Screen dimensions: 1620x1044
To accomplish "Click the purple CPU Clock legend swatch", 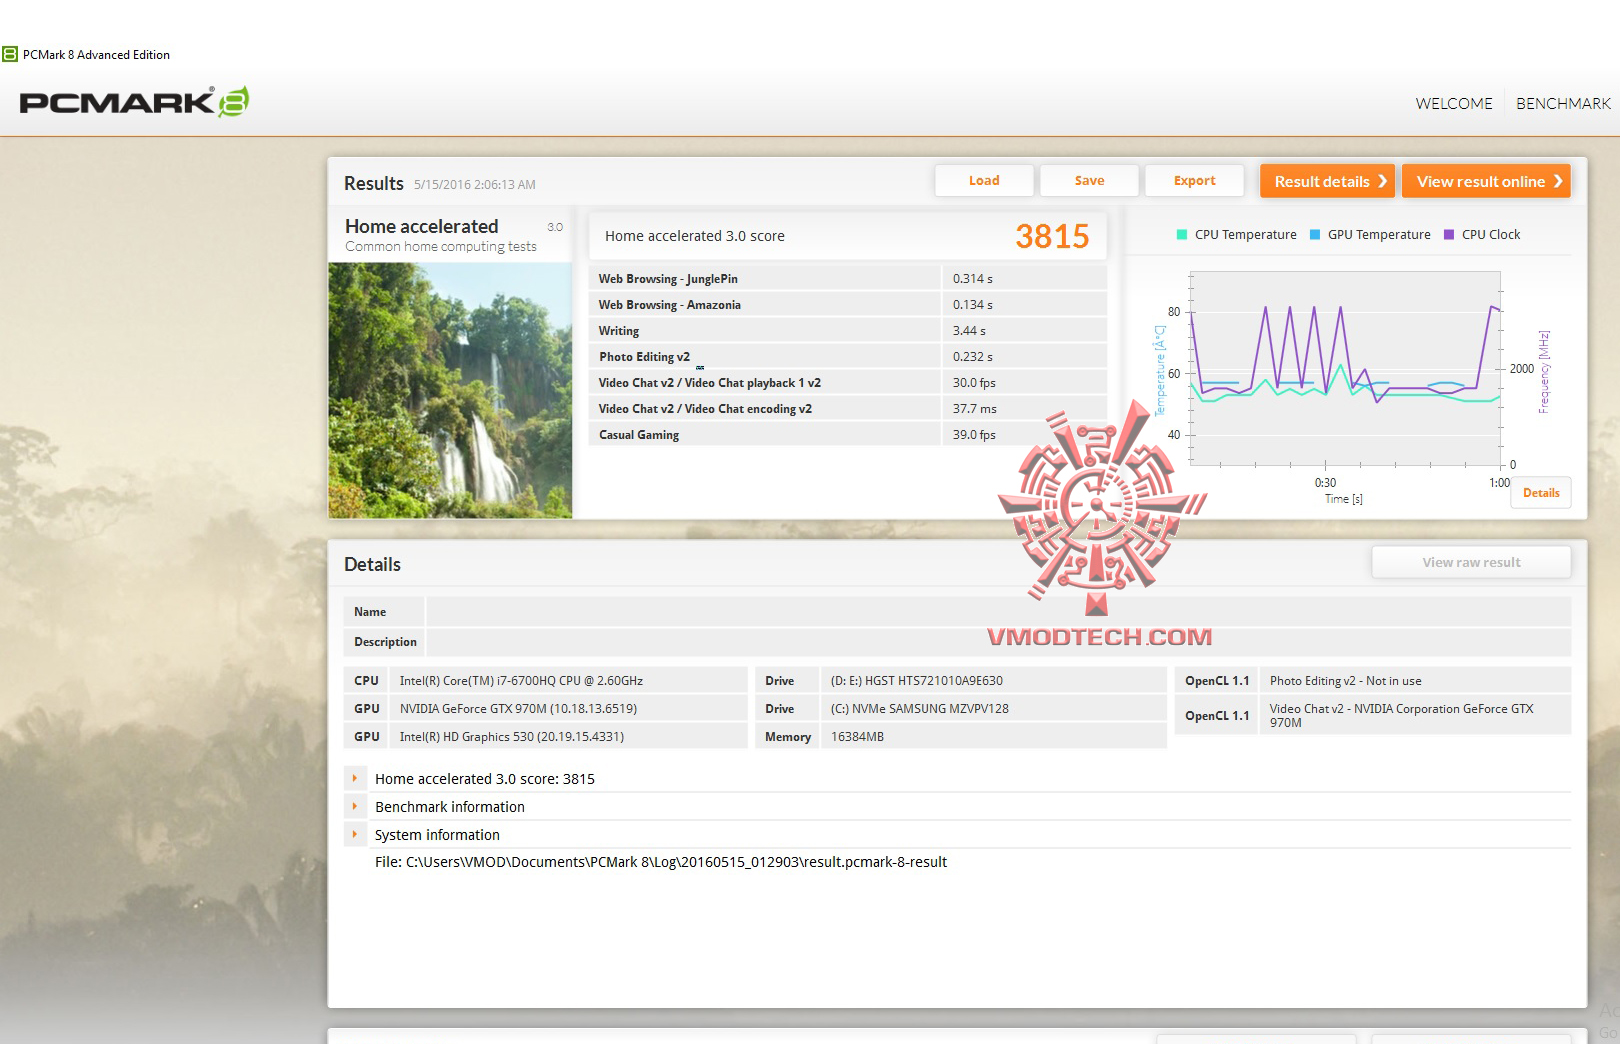I will pyautogui.click(x=1449, y=235).
